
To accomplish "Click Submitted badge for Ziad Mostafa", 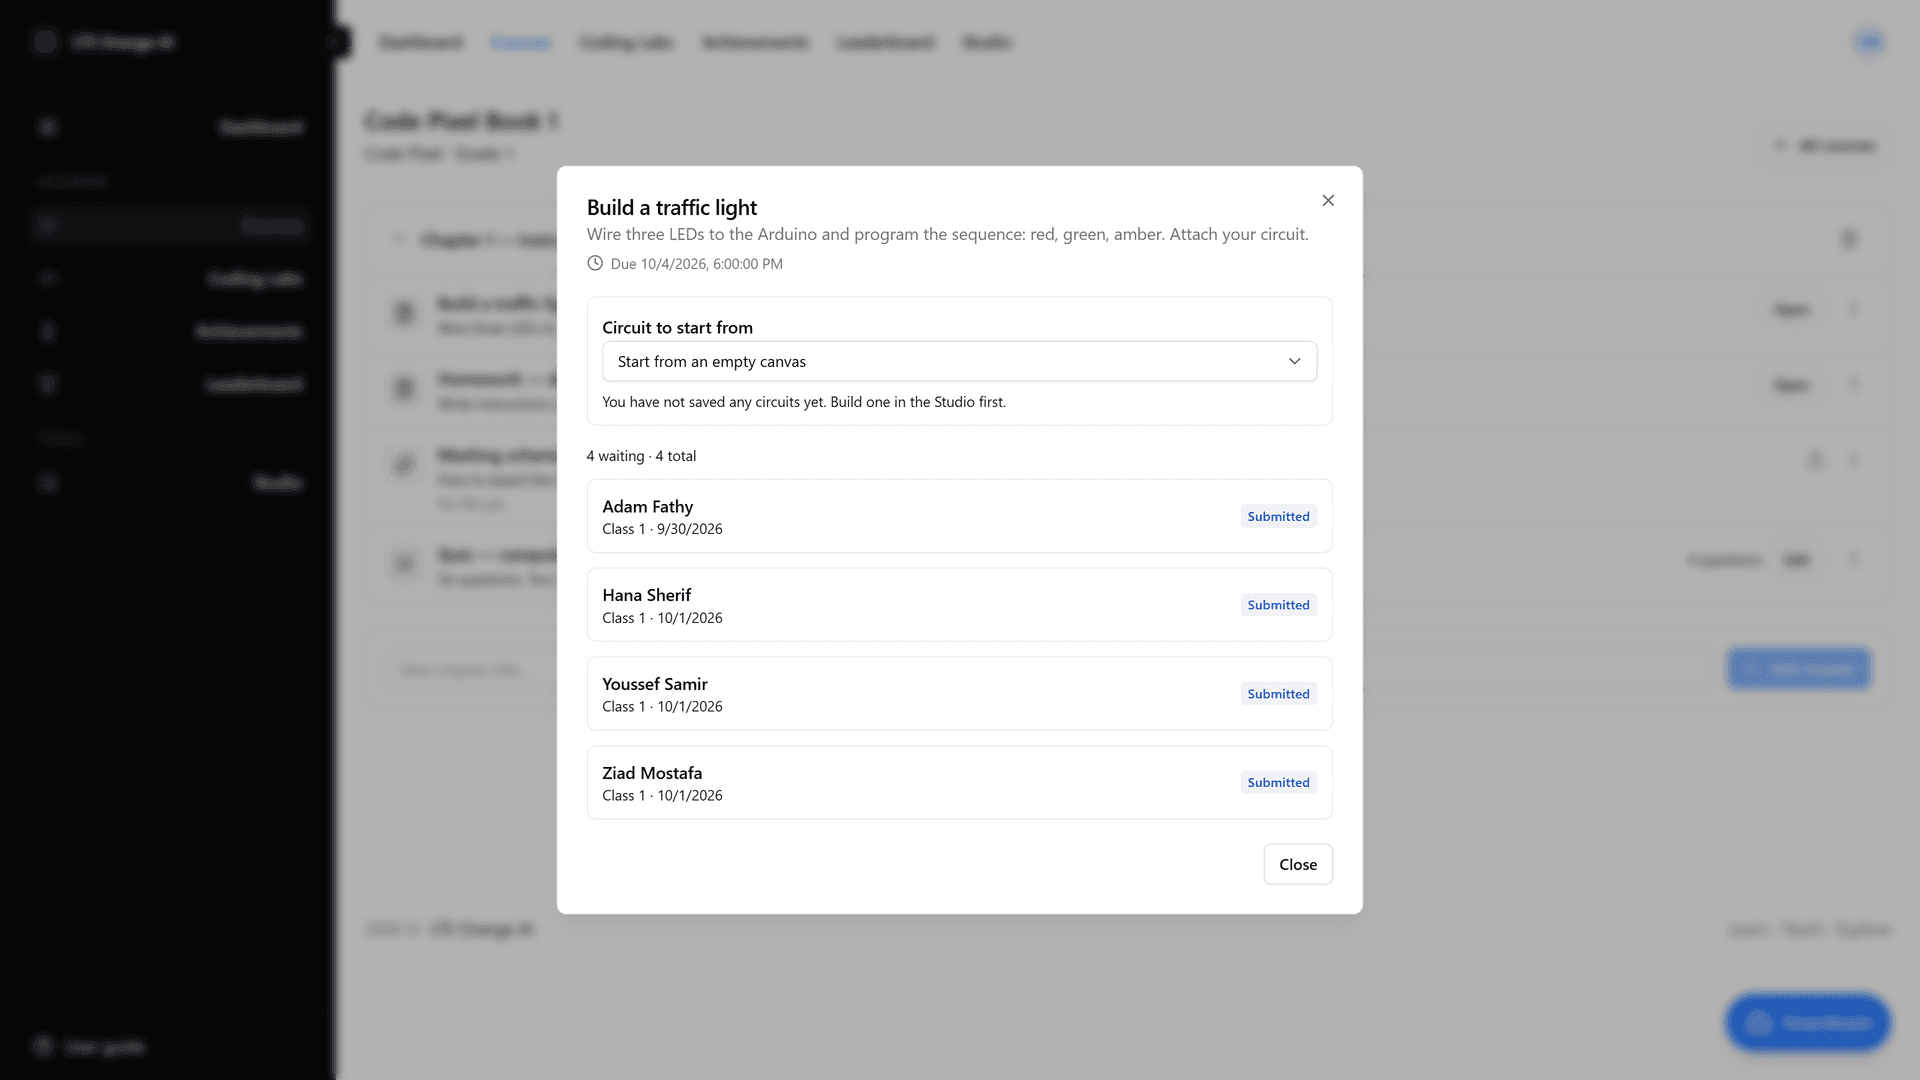I will click(1278, 782).
